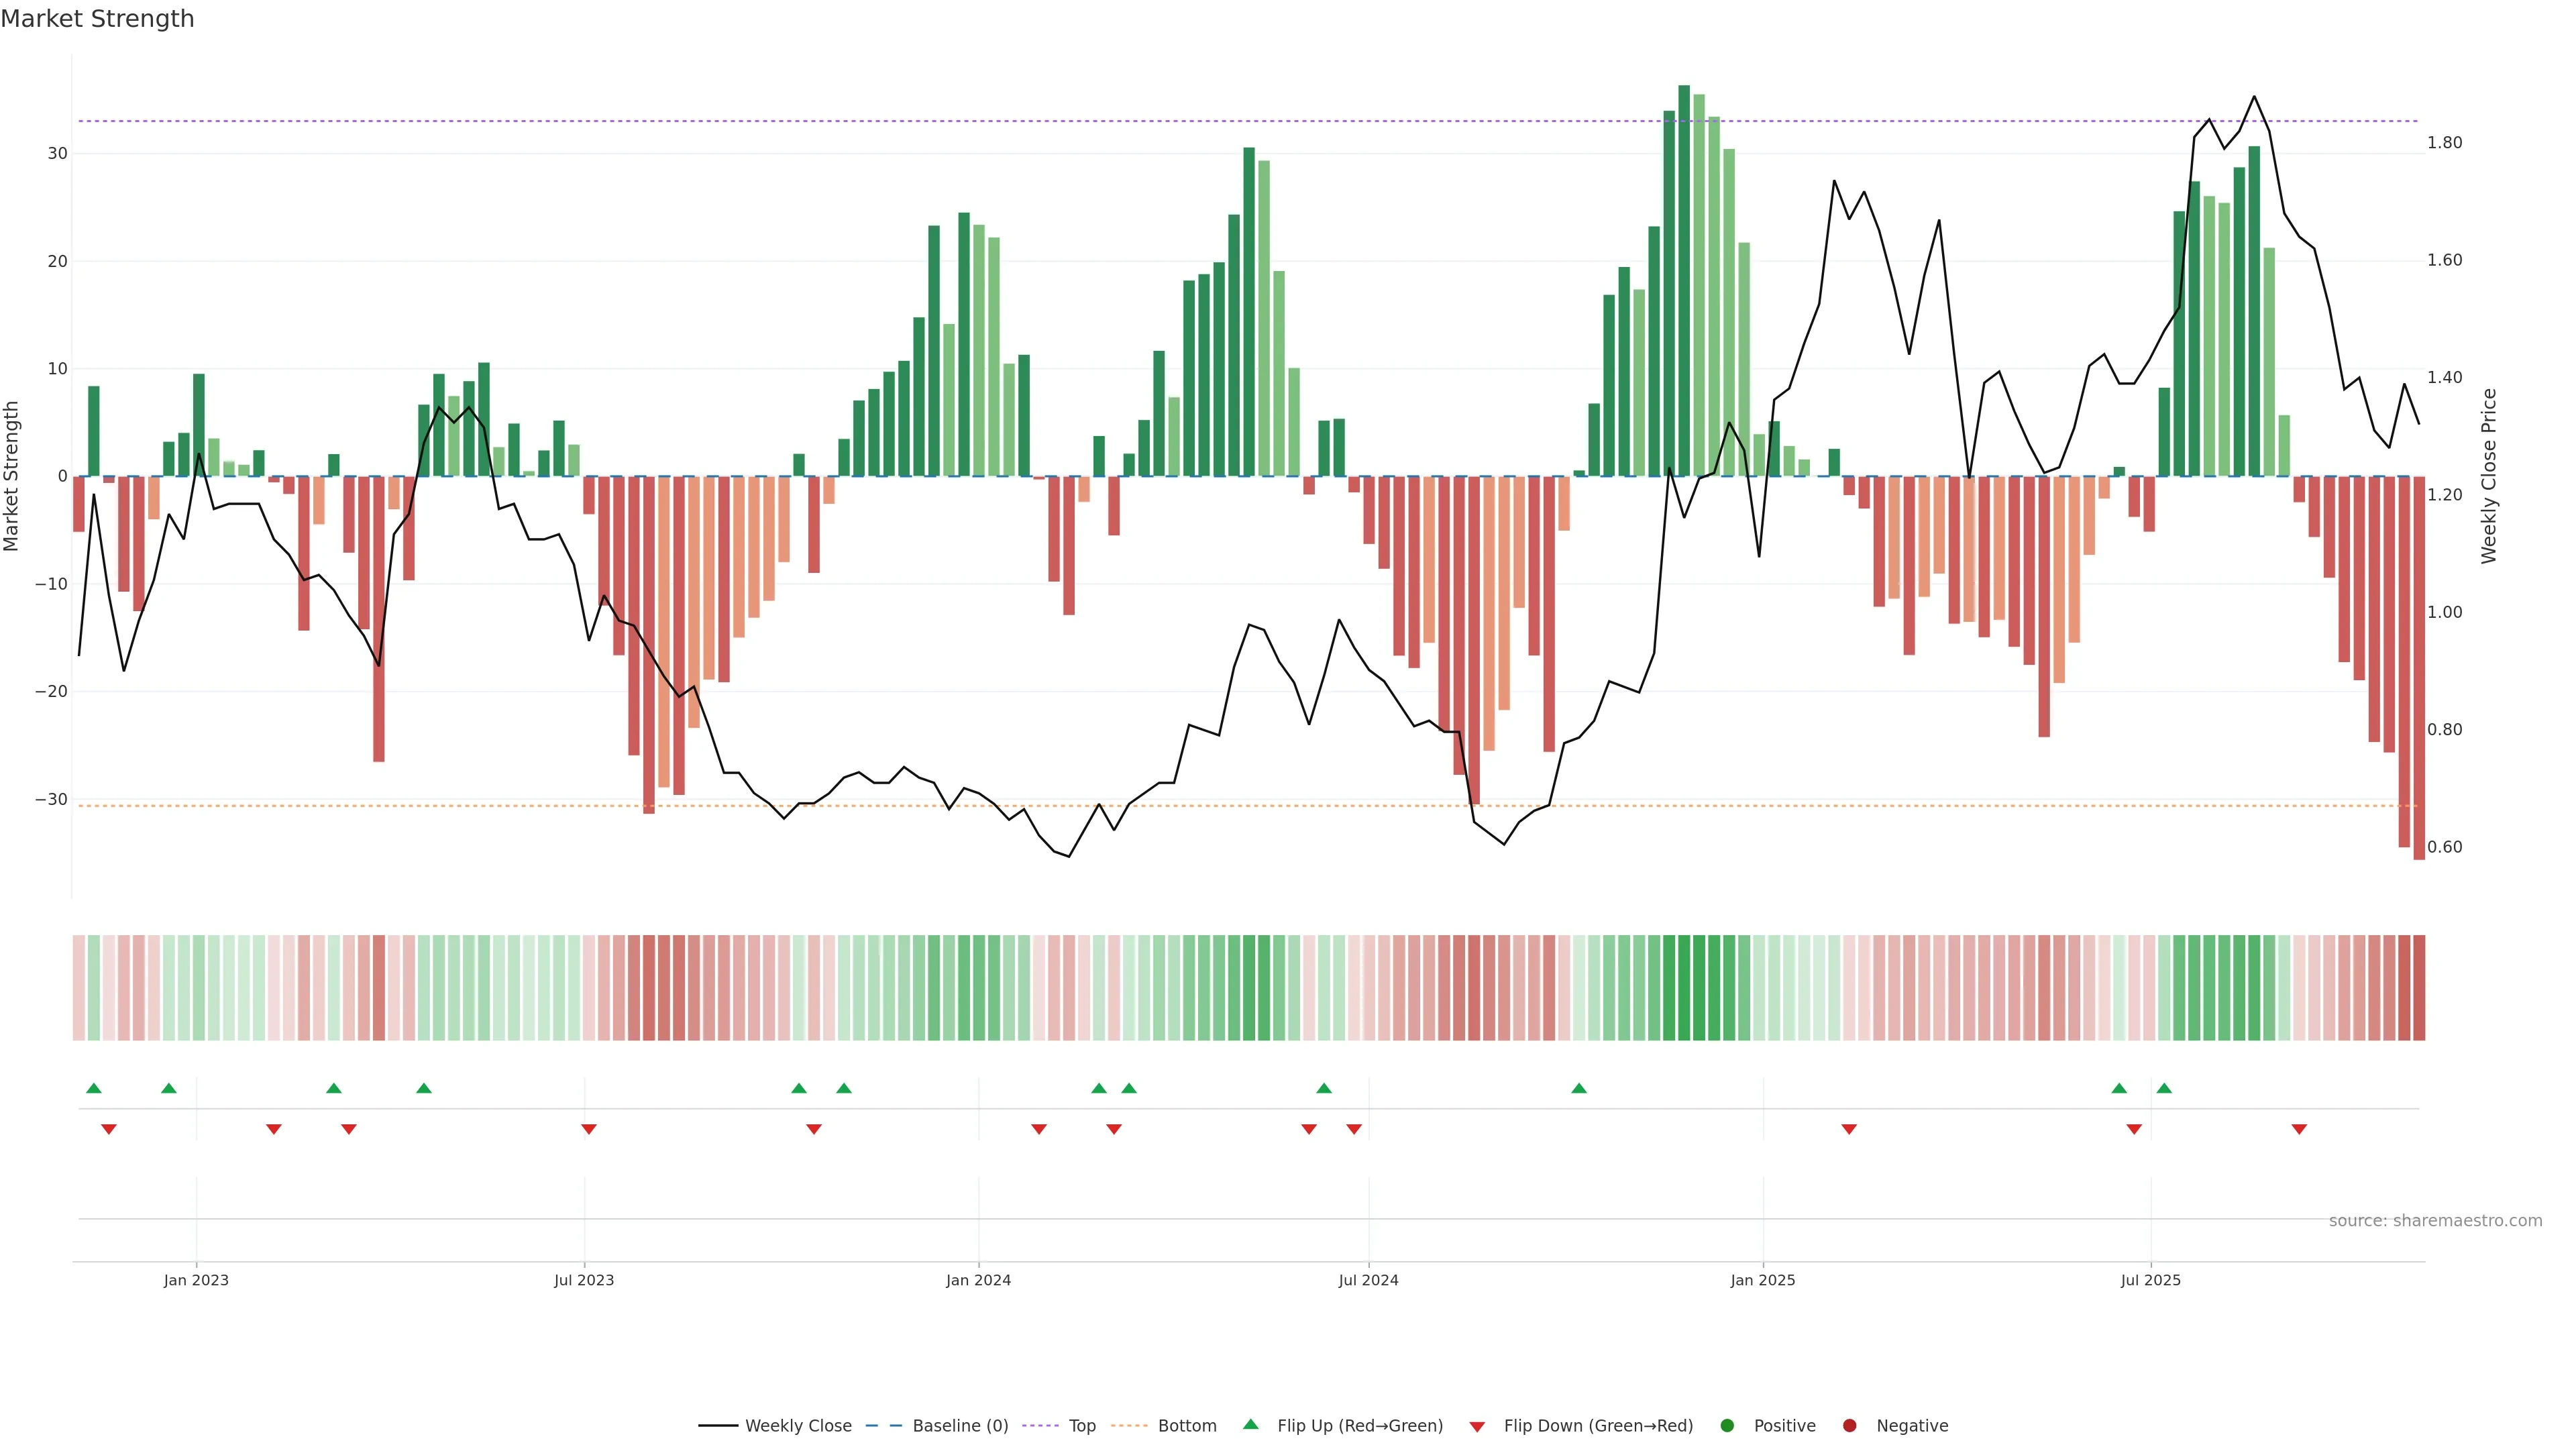This screenshot has height=1449, width=2576.
Task: Click the green Positive legend dot
Action: coord(1727,1426)
